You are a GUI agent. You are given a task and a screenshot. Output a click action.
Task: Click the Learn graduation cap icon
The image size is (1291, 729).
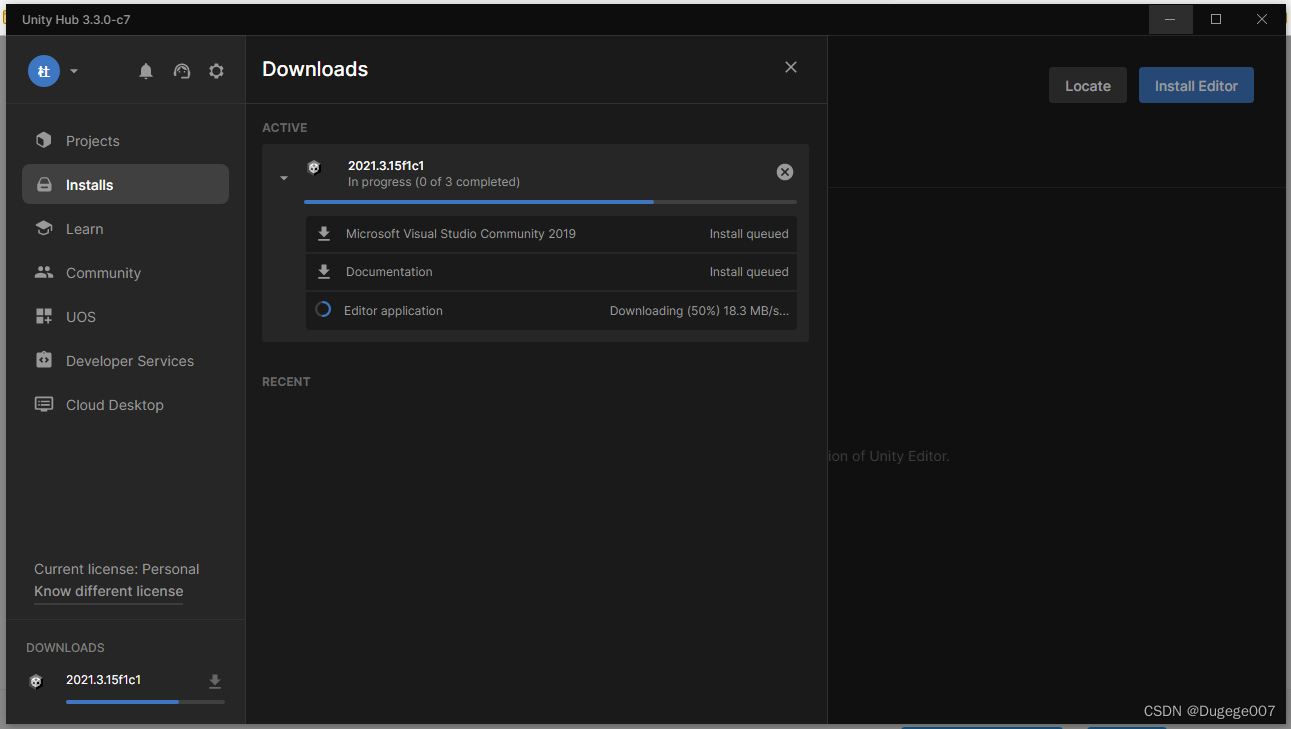tap(44, 229)
